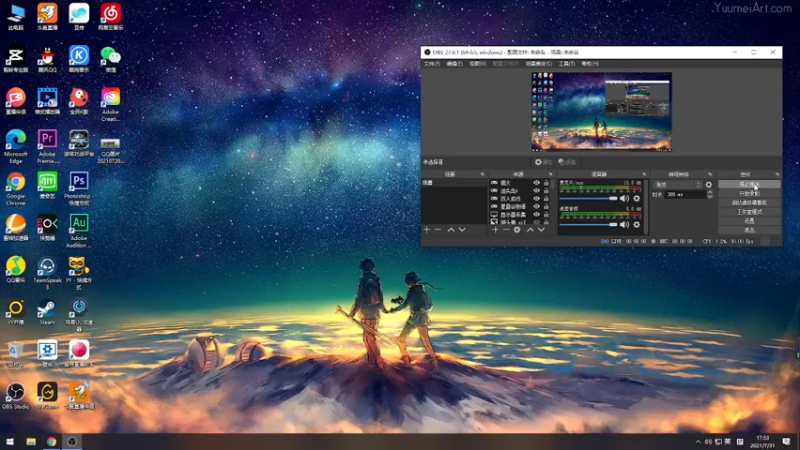Toggle visibility eye of the fourth source
This screenshot has height=450, width=800.
pyautogui.click(x=536, y=207)
